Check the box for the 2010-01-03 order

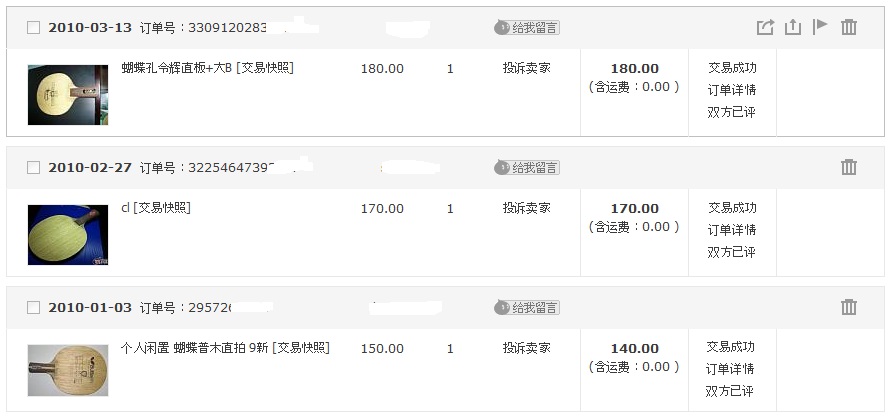click(x=34, y=308)
